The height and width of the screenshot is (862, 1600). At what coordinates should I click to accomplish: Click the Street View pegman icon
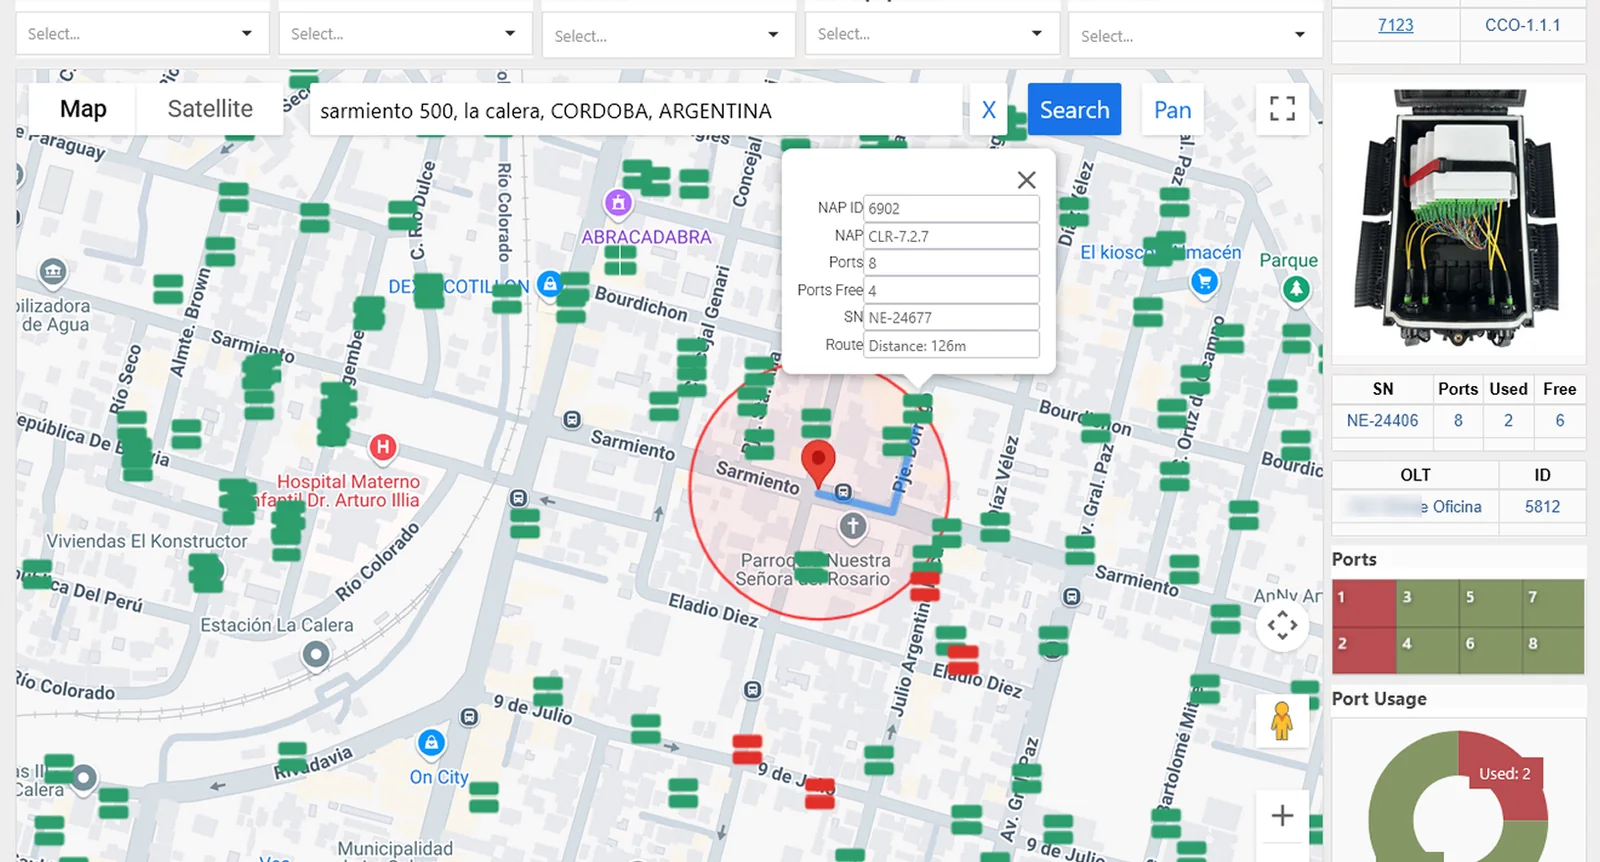click(x=1282, y=720)
